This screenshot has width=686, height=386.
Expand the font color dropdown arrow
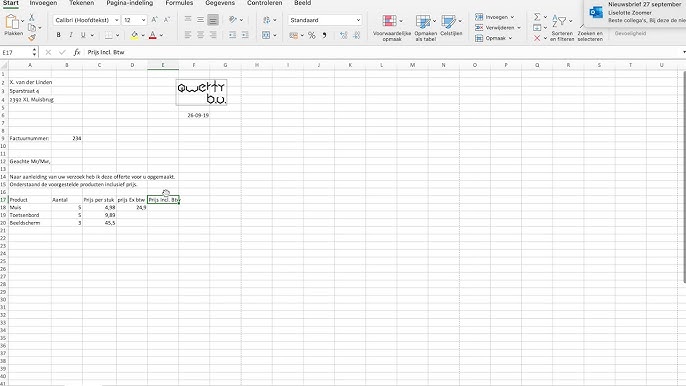(x=161, y=35)
